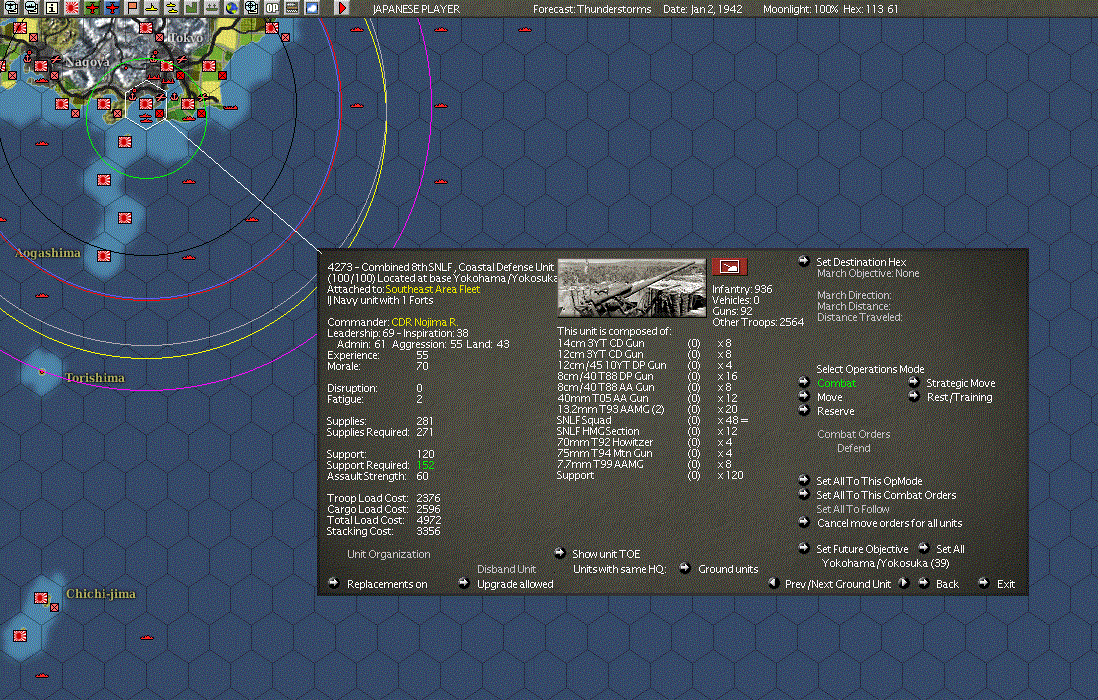
Task: Click the Disband Unit label
Action: click(506, 569)
